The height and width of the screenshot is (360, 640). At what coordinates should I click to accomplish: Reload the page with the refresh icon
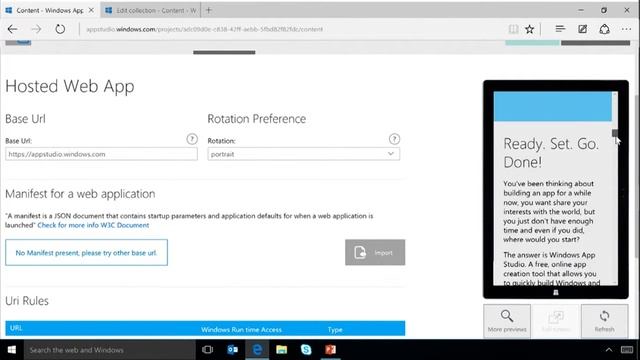coord(60,29)
